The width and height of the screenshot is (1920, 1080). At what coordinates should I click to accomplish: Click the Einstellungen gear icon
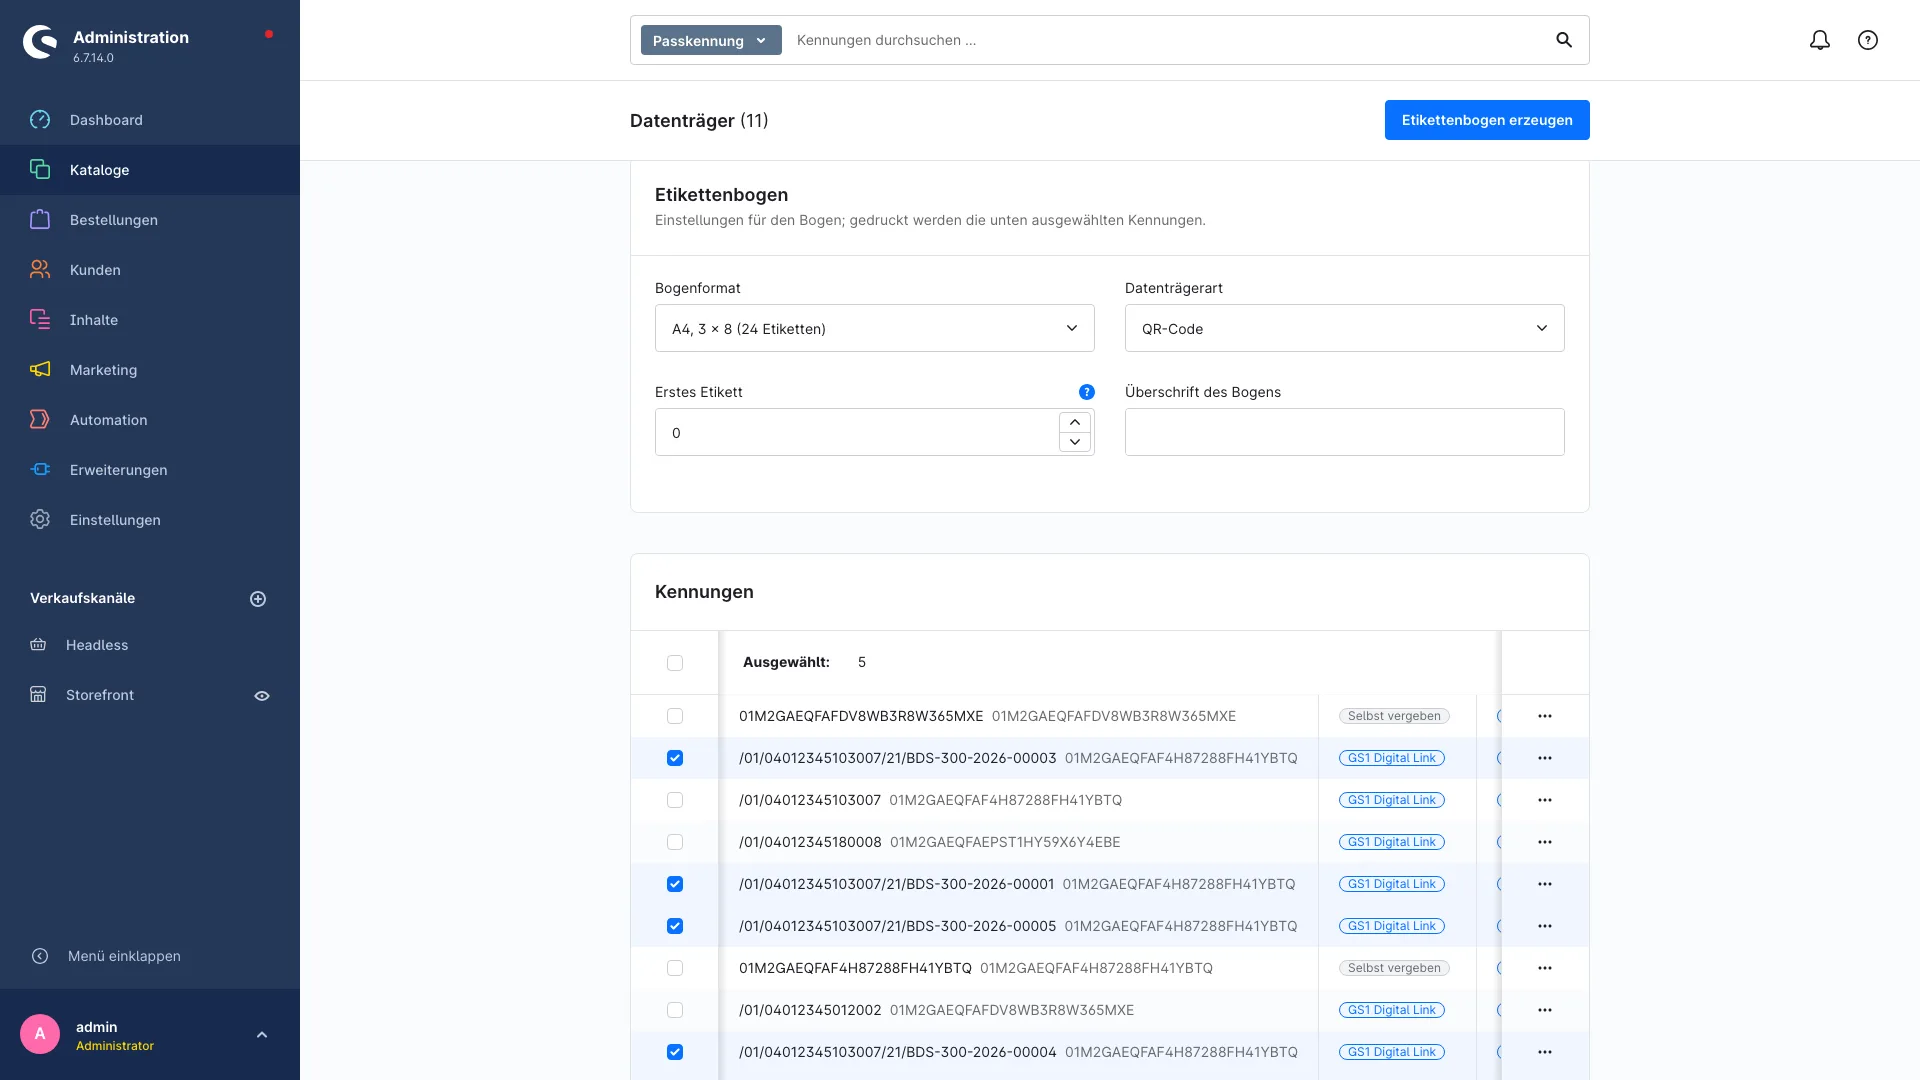tap(40, 520)
